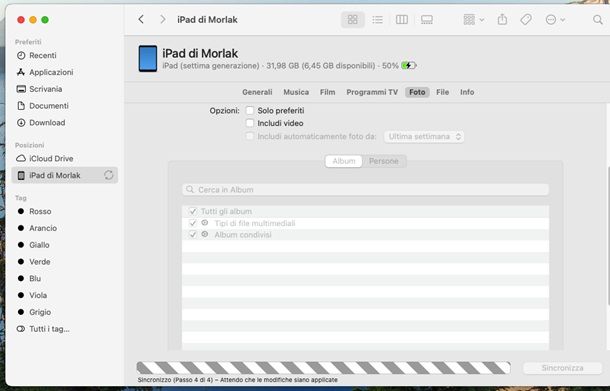Click the icon beside Album condivisi
This screenshot has width=610, height=391.
coord(205,234)
